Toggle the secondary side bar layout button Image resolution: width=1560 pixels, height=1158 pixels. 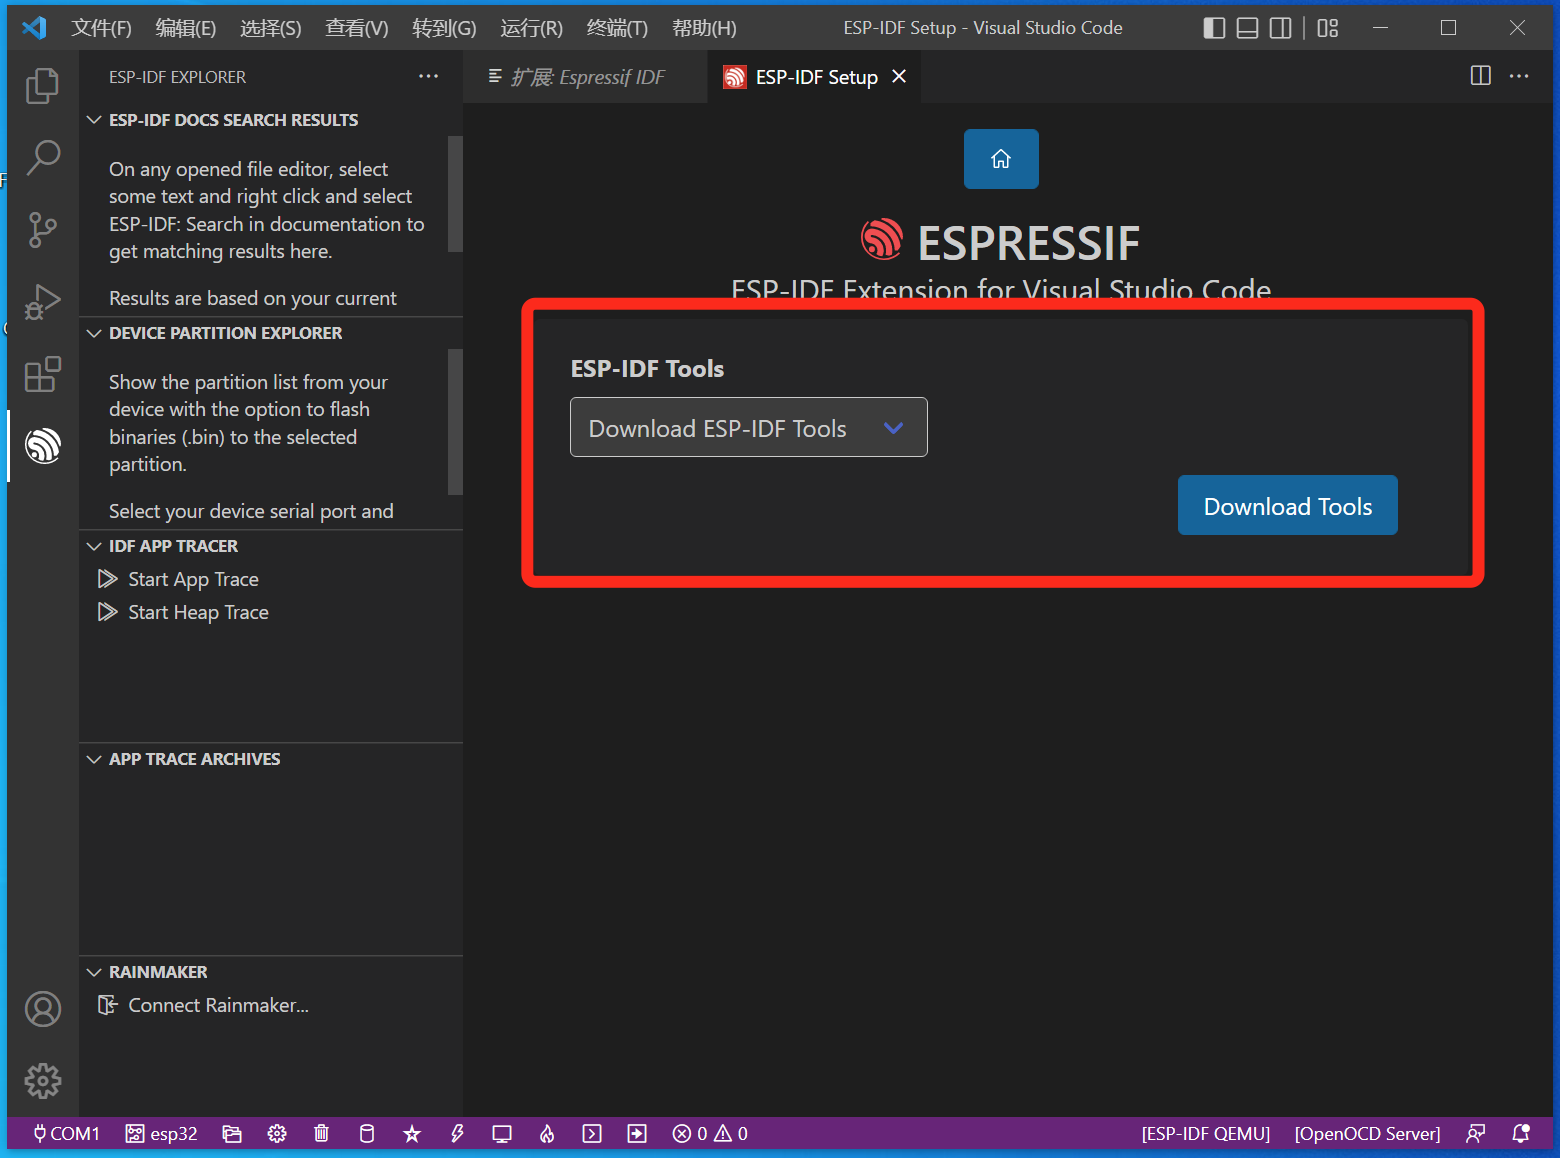(1280, 28)
